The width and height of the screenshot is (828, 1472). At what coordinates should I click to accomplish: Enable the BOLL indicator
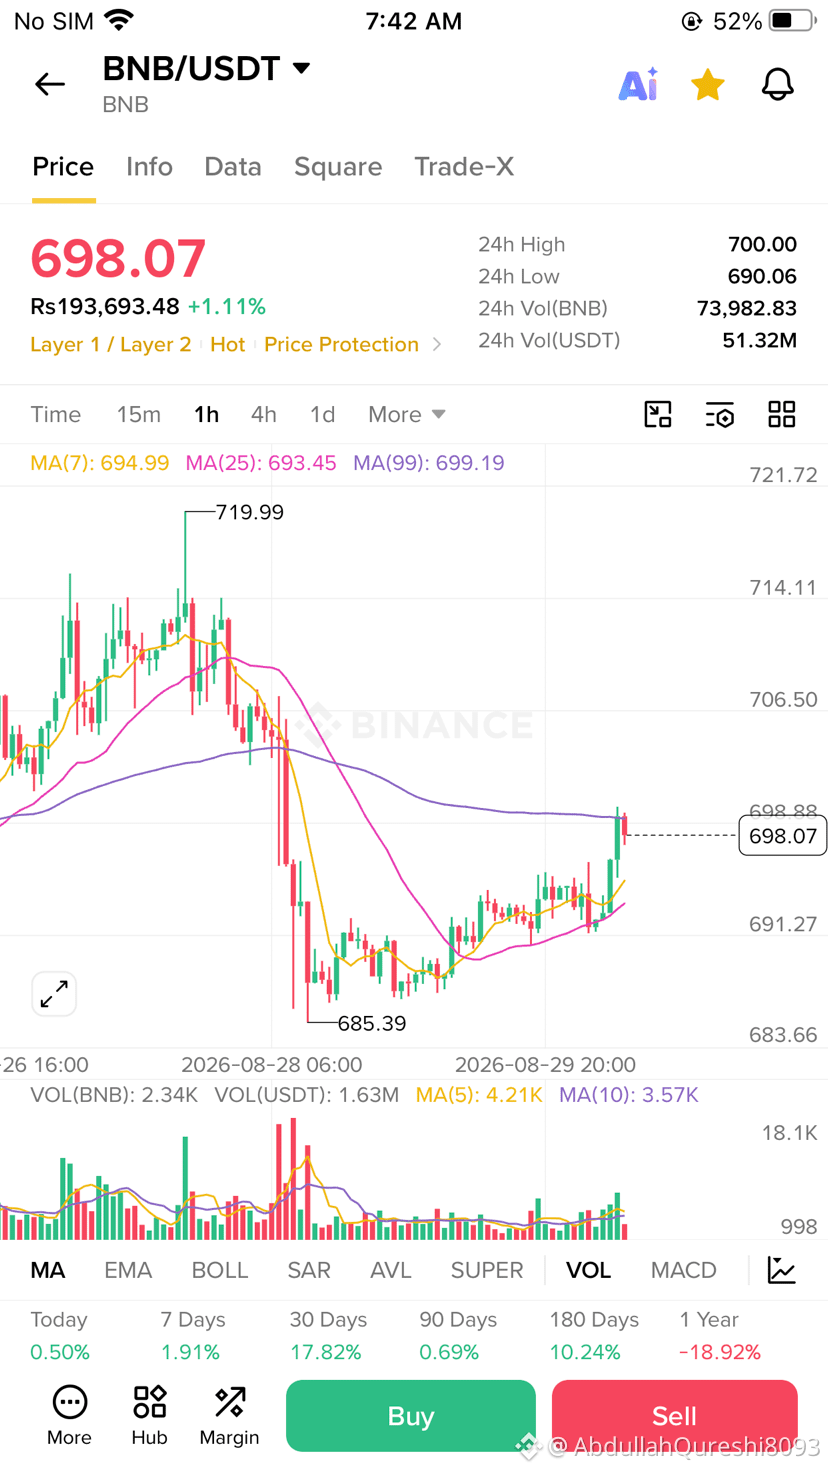(x=220, y=1270)
